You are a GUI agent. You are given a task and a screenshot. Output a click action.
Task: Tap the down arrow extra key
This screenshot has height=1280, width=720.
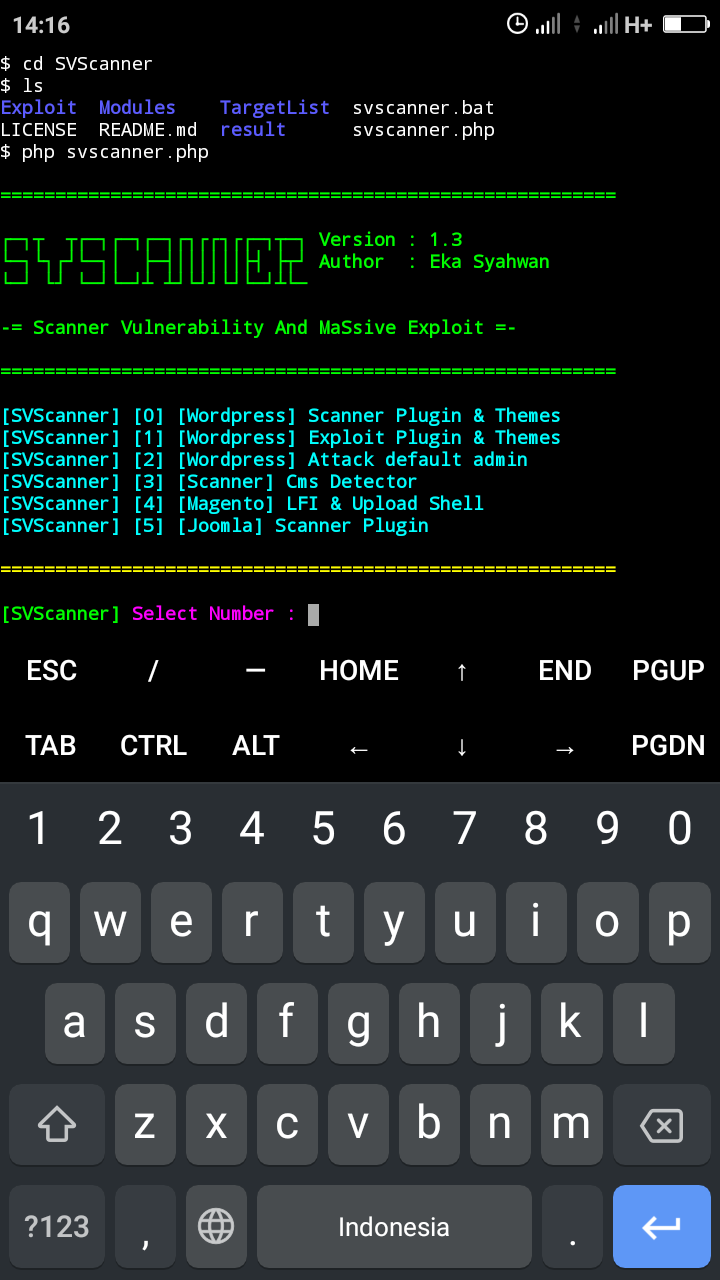[x=462, y=746]
